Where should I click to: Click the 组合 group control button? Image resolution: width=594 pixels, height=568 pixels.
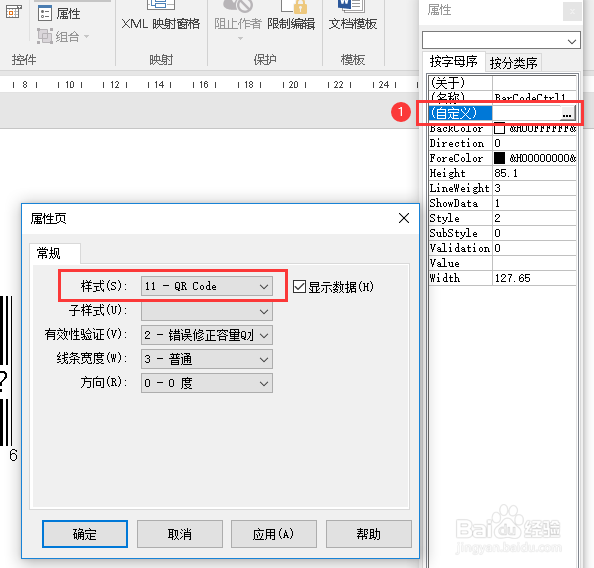point(59,36)
